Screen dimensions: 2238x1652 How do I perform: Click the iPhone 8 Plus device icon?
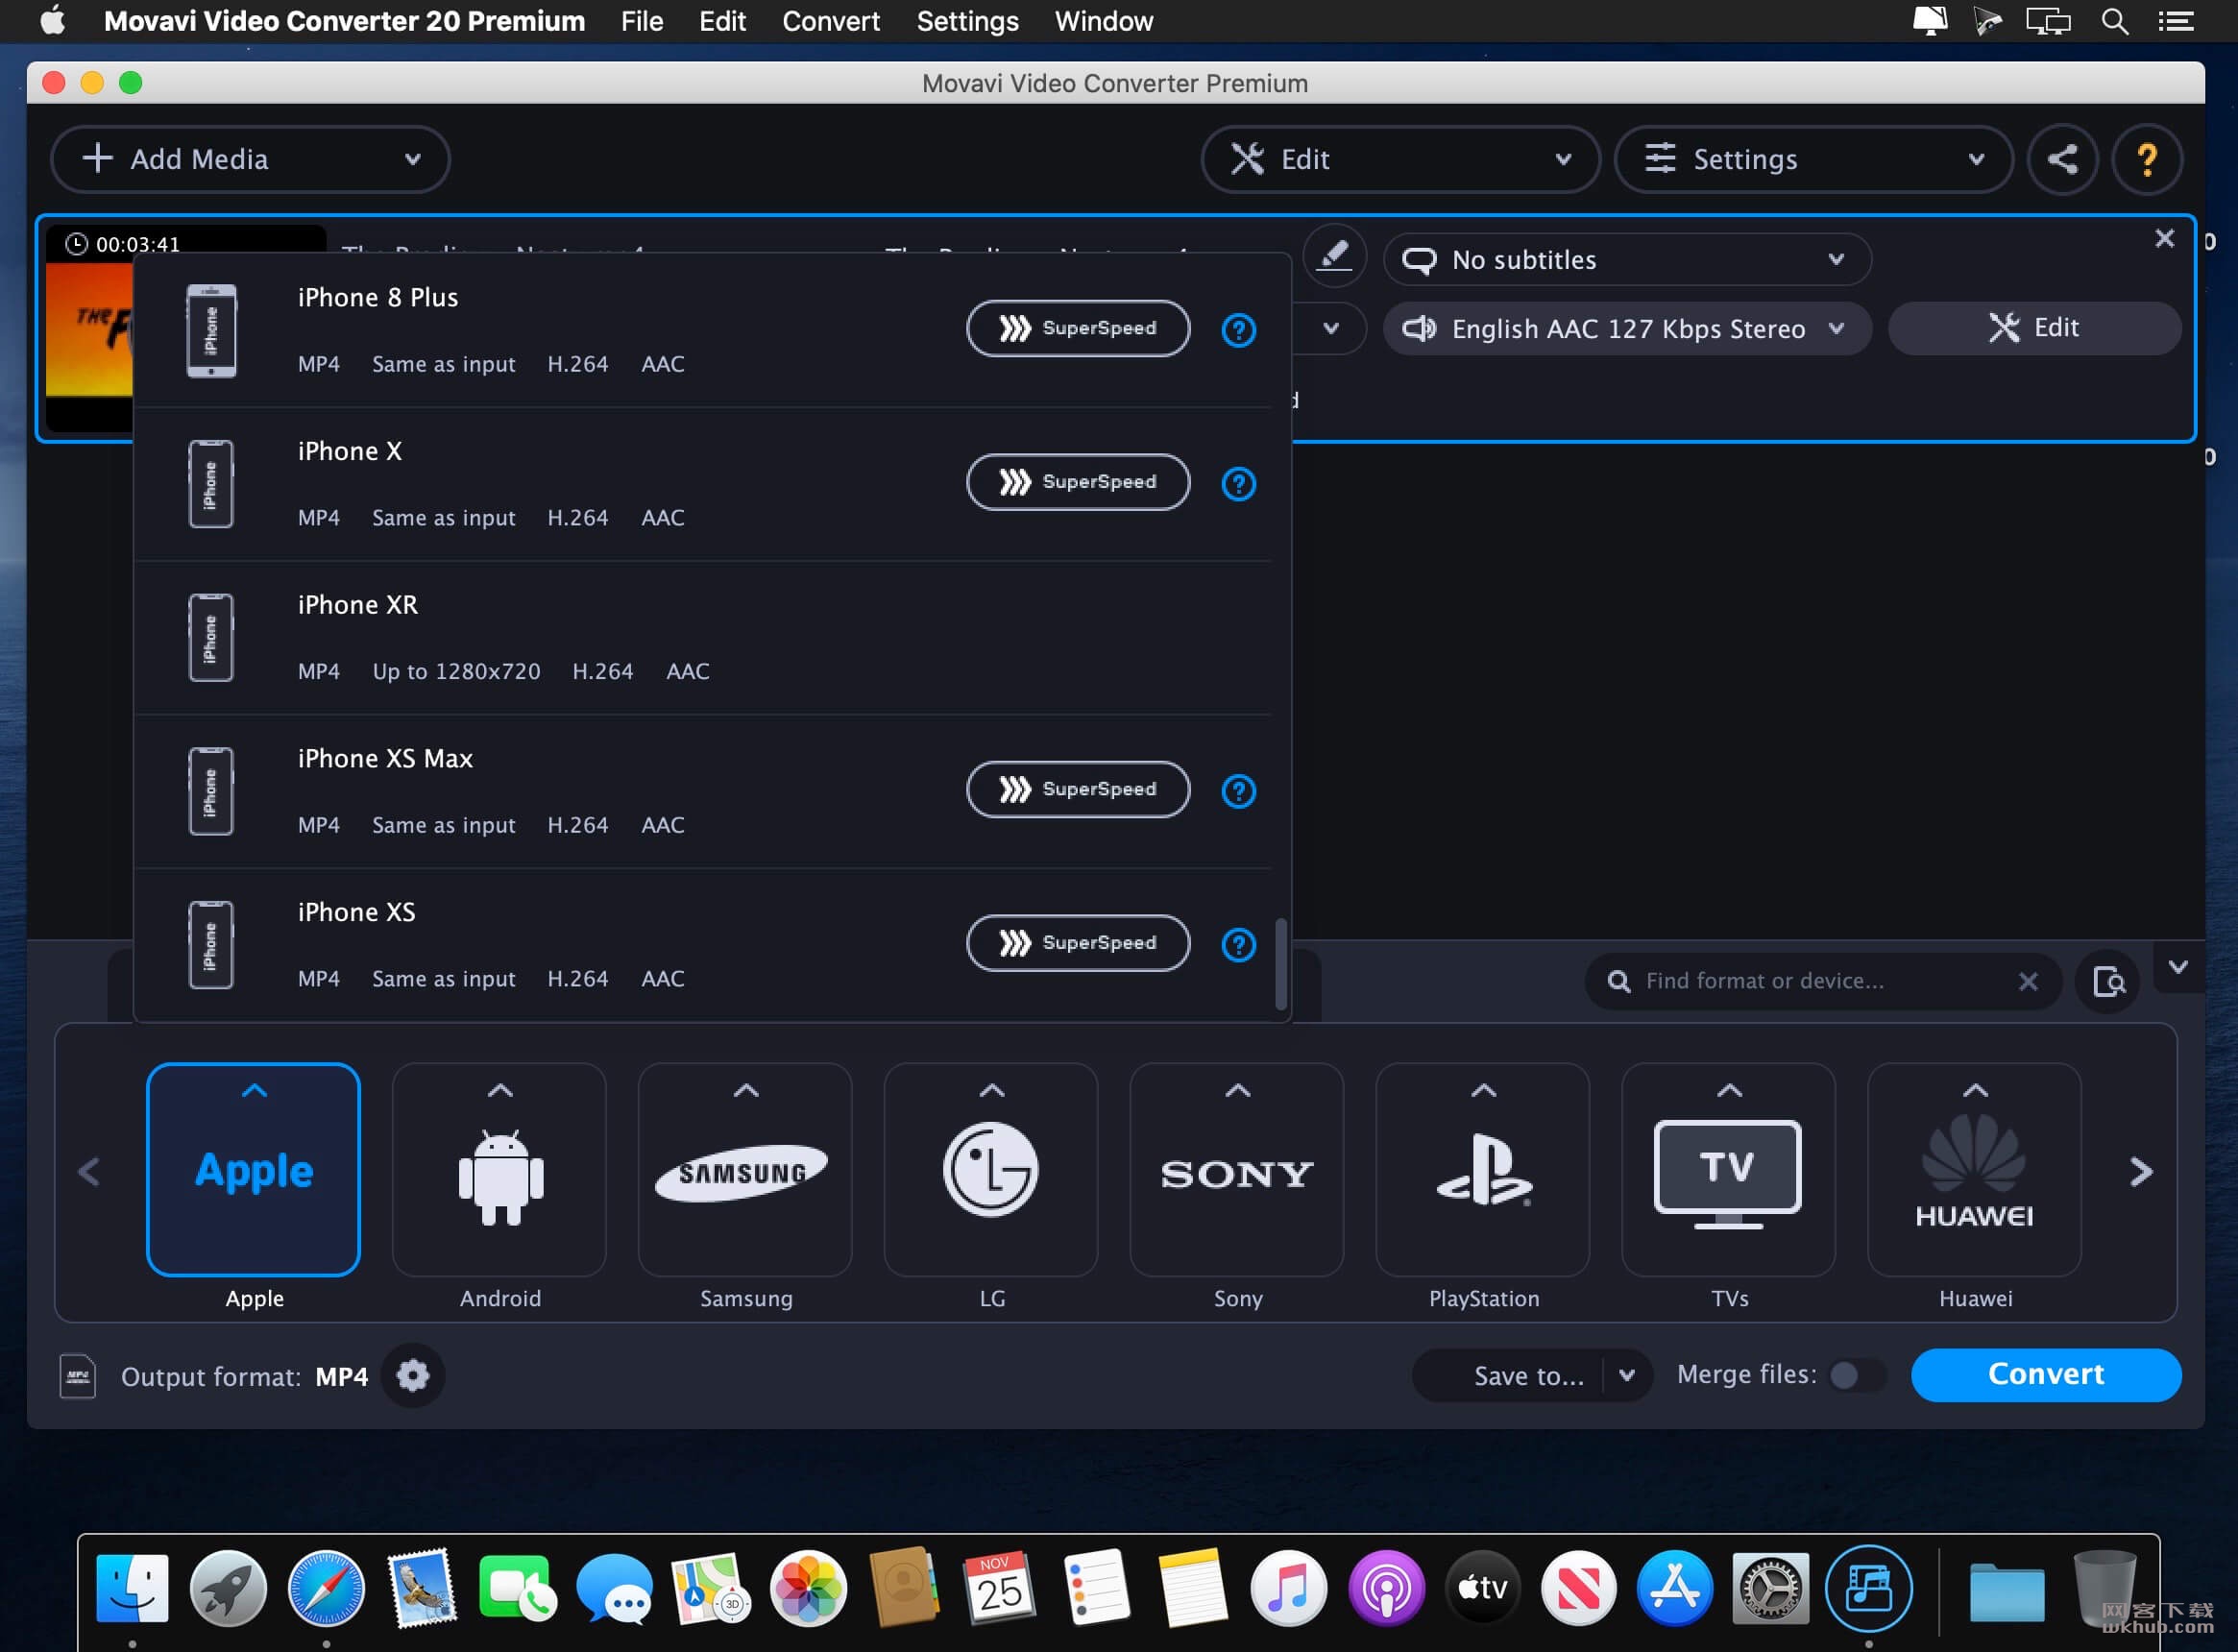pos(211,331)
